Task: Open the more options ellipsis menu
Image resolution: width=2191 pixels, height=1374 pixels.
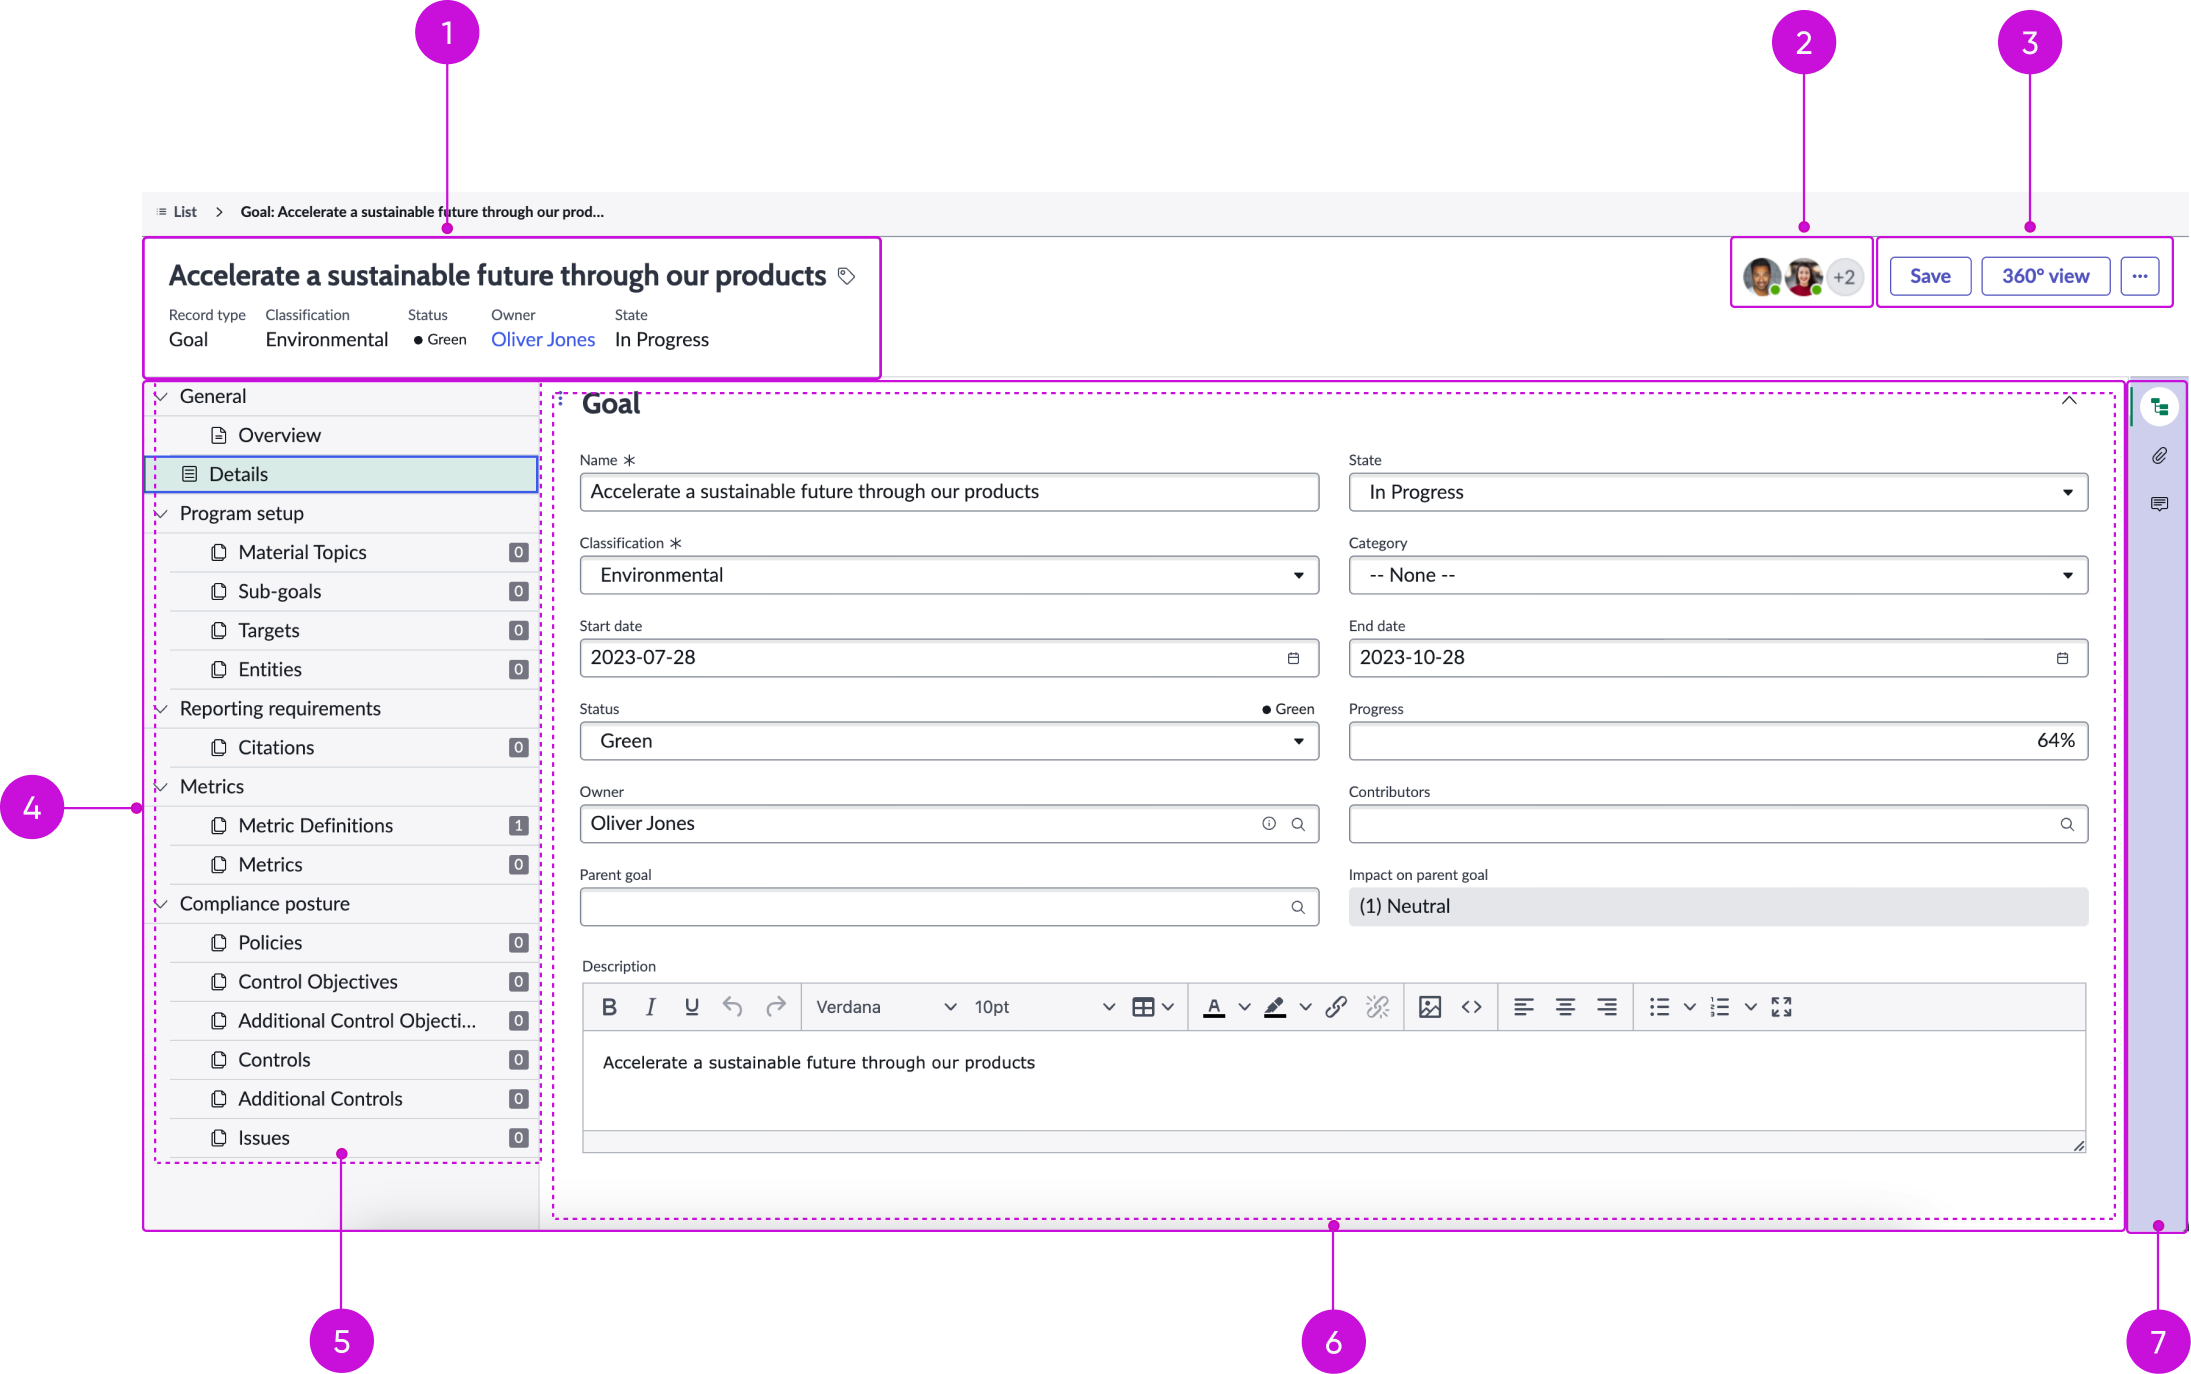Action: [2141, 275]
